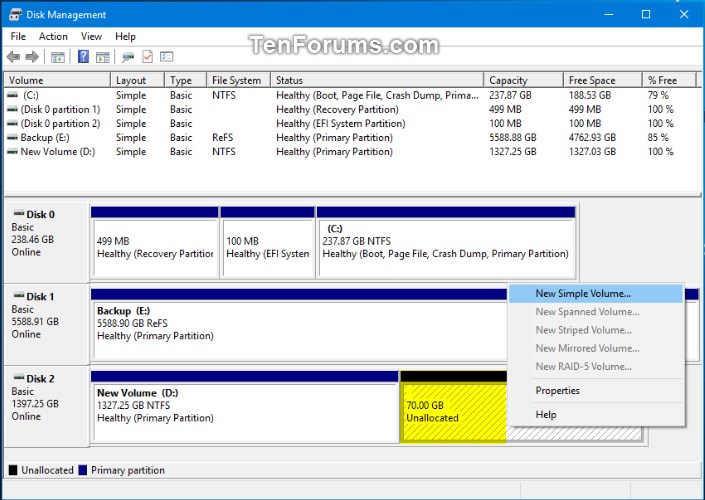Click the (Disk 0 partition 1) volume name
The image size is (705, 500).
[60, 109]
